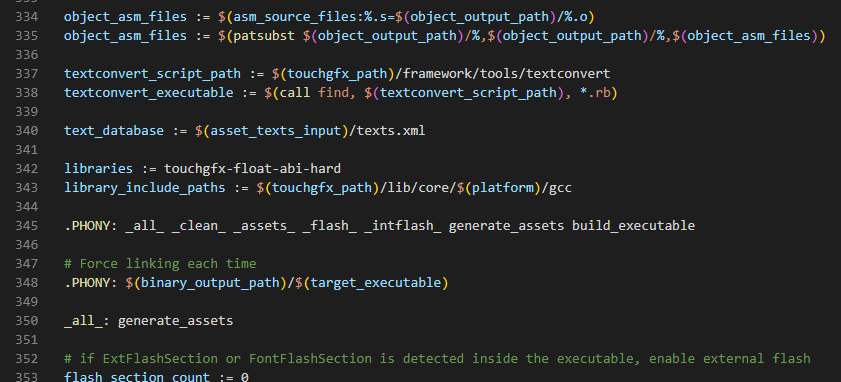Click build_executable in the .PHONY line
The width and height of the screenshot is (841, 382).
(633, 225)
